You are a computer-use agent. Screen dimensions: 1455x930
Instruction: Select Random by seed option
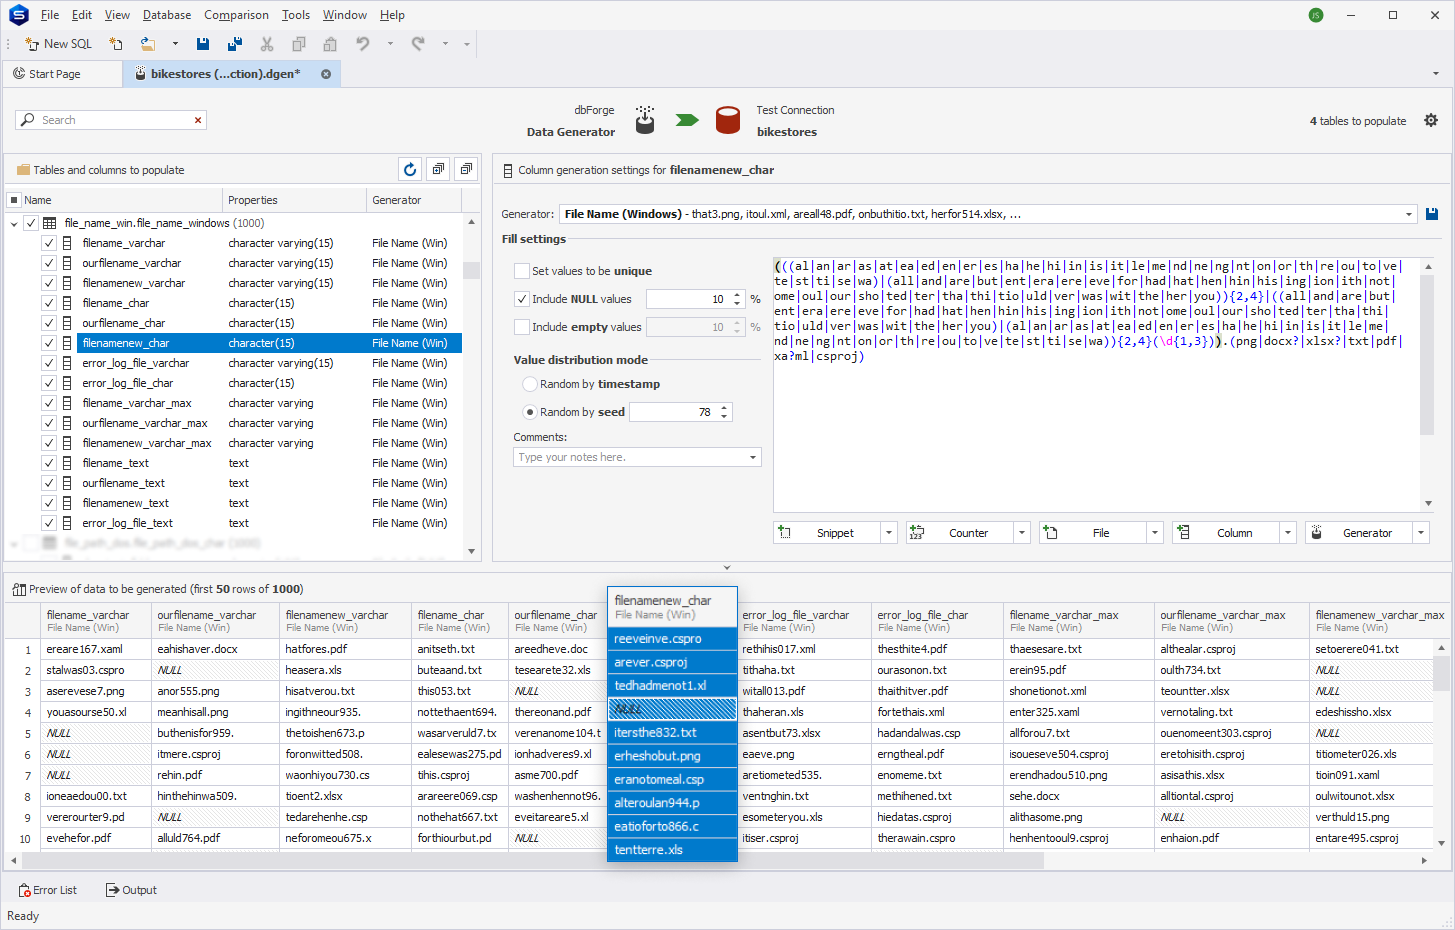530,412
